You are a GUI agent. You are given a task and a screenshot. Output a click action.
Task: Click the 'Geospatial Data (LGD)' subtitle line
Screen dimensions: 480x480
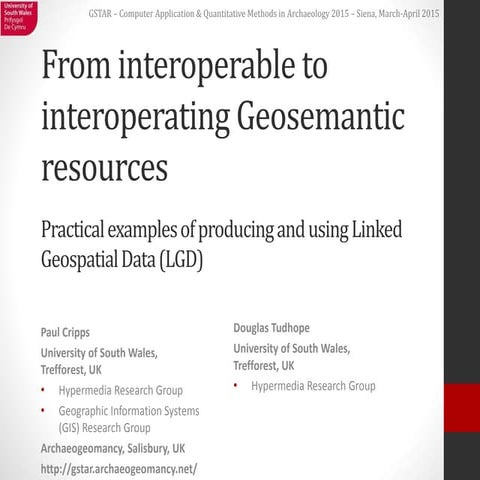tap(122, 260)
